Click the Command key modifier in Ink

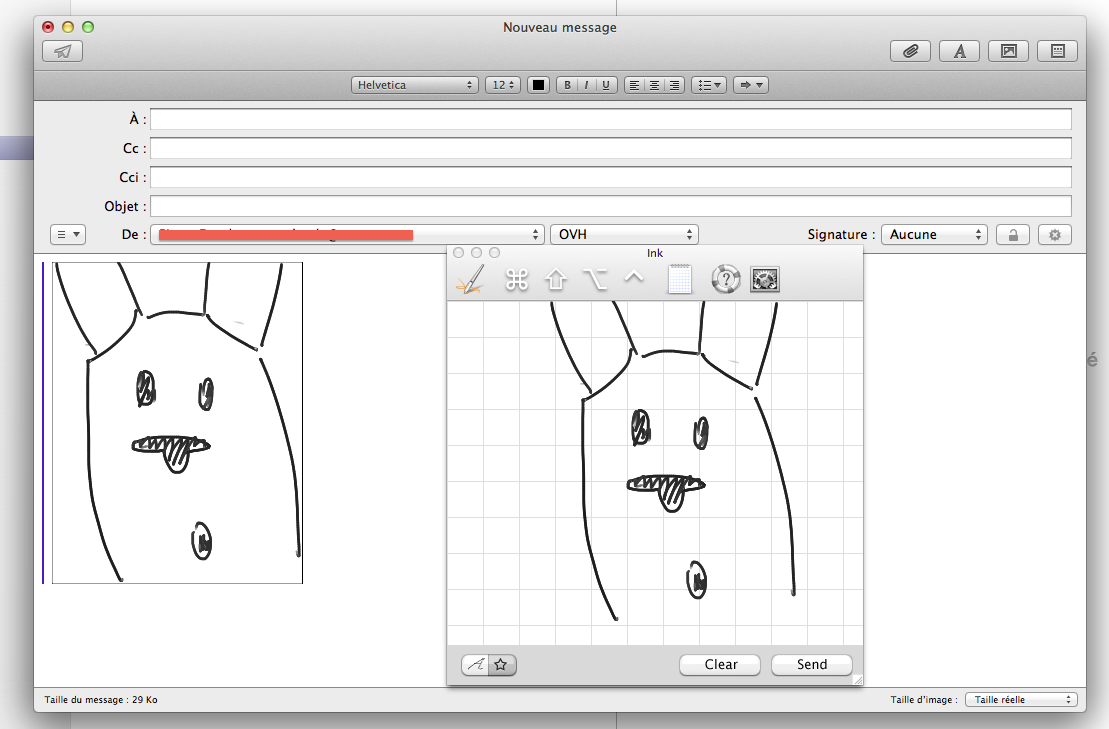(x=516, y=280)
